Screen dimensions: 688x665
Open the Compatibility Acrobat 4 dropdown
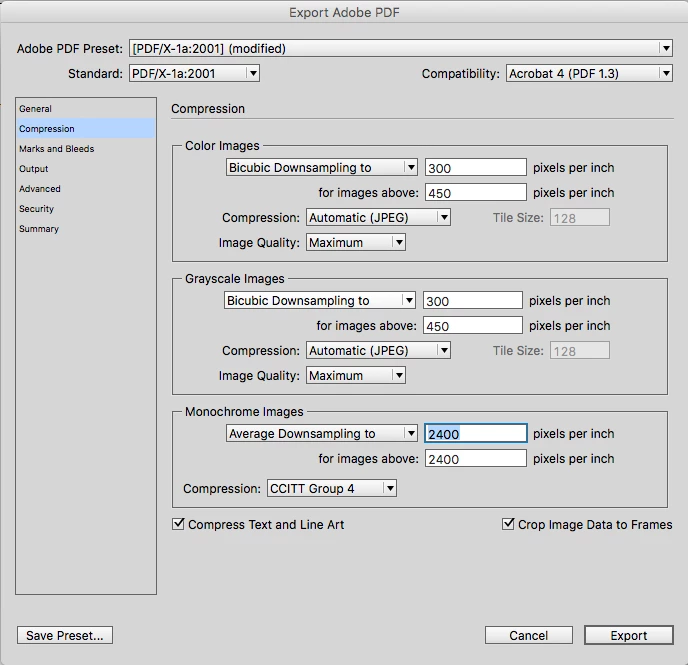click(589, 73)
